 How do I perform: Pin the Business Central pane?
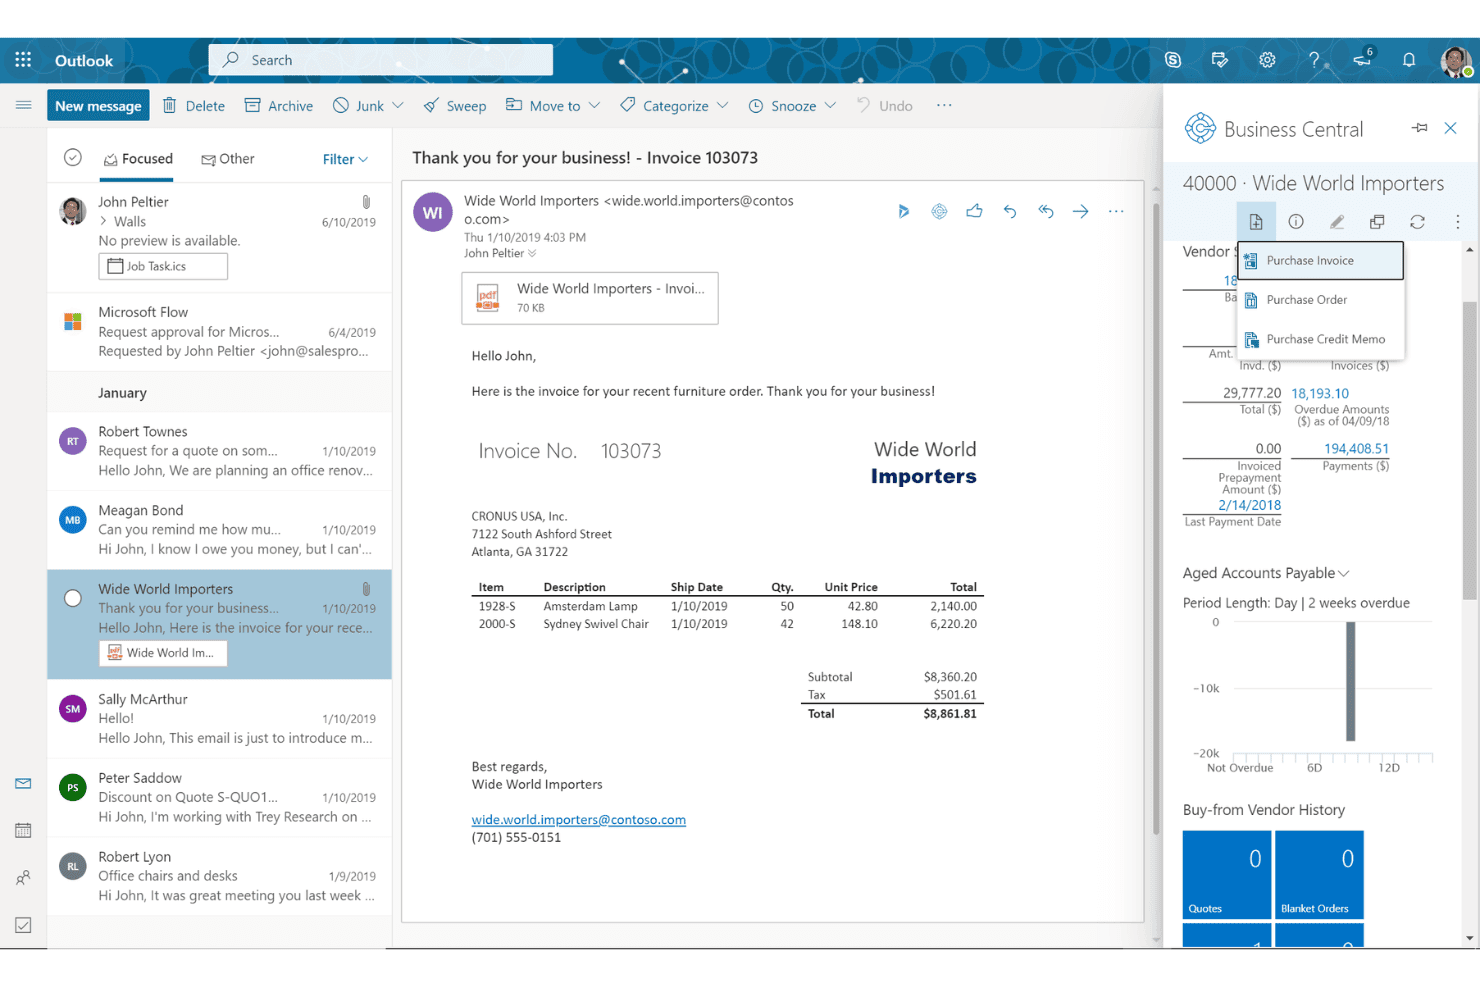click(x=1420, y=128)
